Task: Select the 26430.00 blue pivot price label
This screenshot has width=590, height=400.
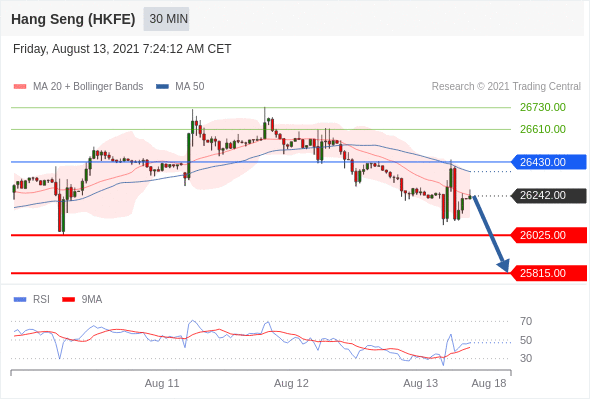Action: click(x=549, y=162)
